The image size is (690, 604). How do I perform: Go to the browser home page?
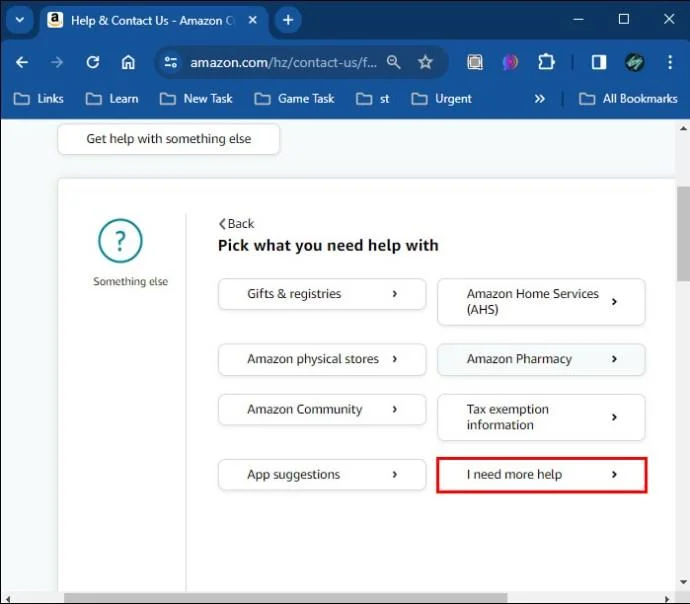click(128, 62)
